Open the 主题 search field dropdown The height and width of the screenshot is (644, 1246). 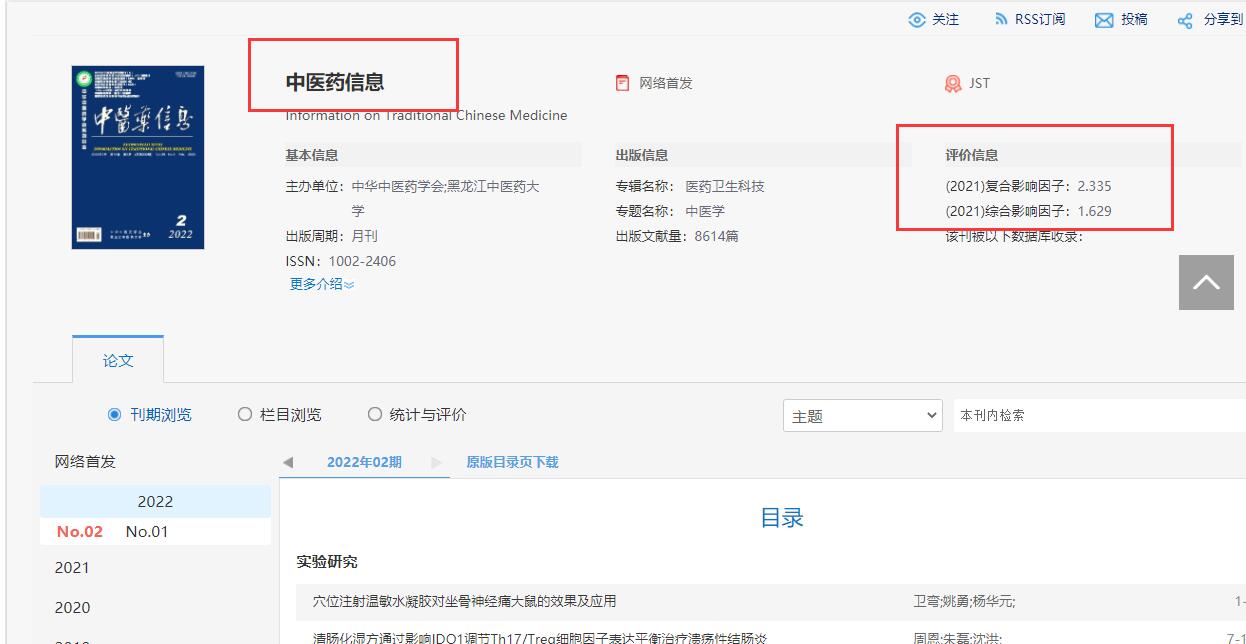[862, 415]
